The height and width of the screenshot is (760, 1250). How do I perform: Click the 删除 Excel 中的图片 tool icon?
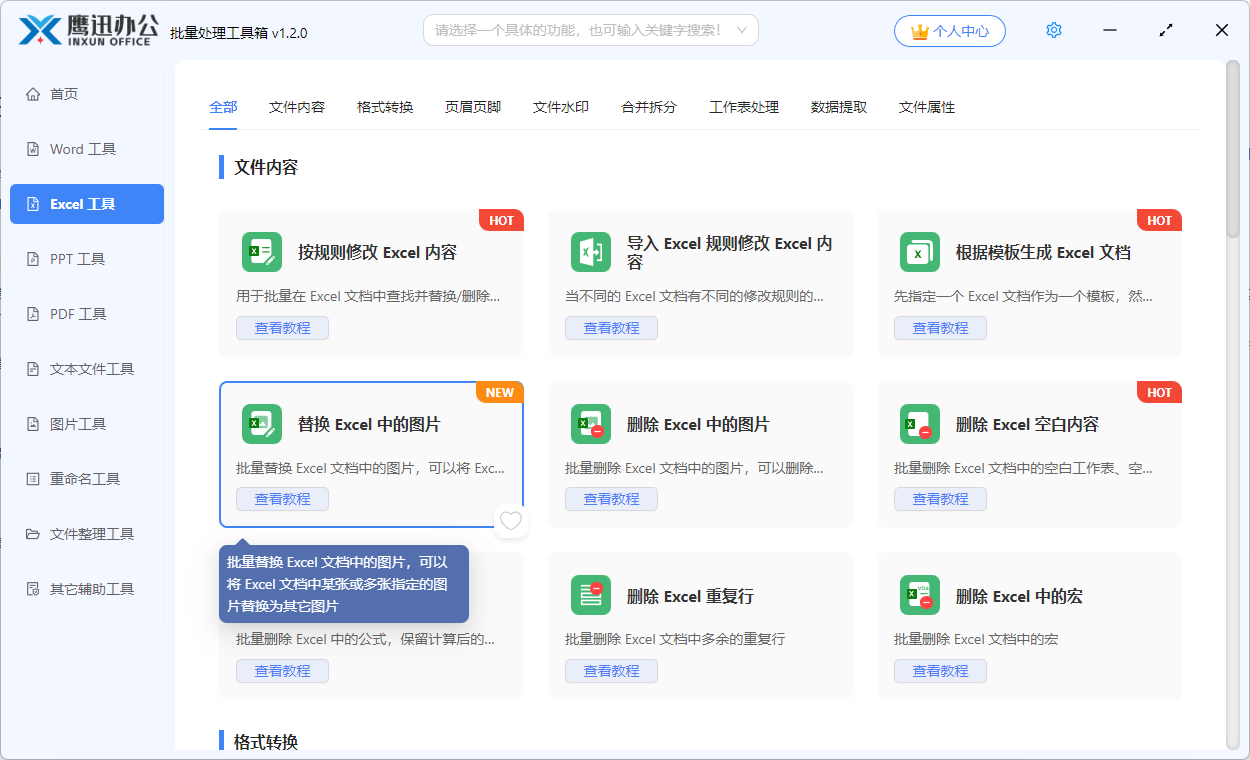coord(591,424)
